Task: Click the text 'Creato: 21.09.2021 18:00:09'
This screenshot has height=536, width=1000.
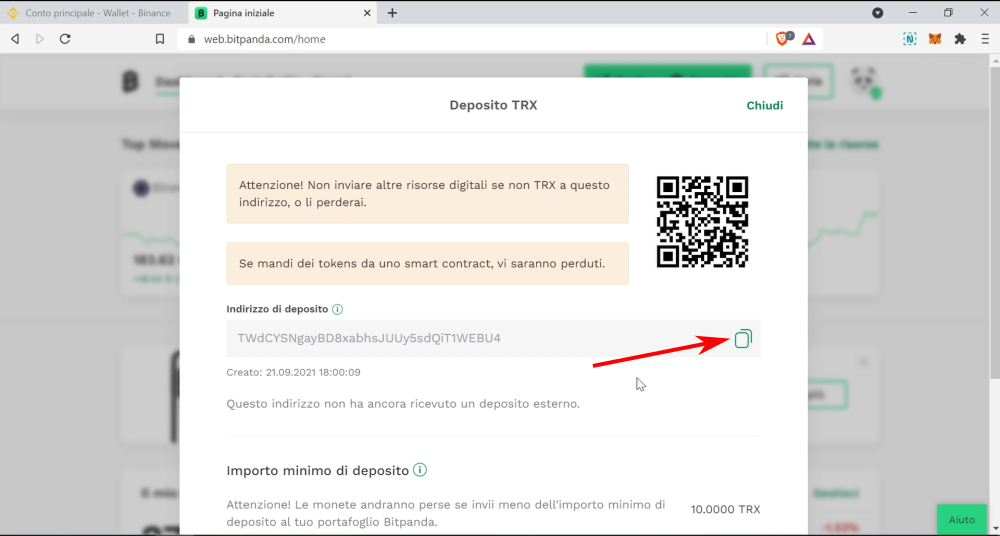Action: click(293, 372)
